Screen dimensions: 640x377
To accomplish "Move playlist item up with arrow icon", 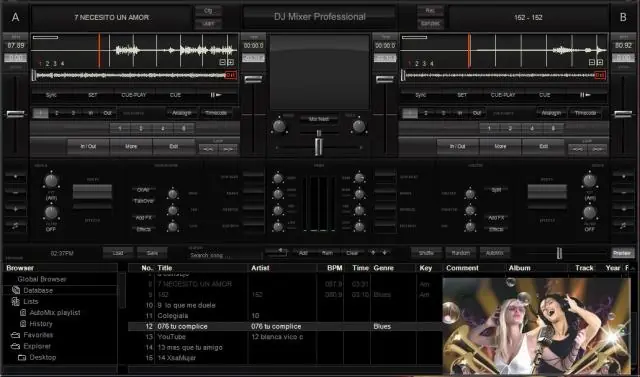I will point(373,253).
